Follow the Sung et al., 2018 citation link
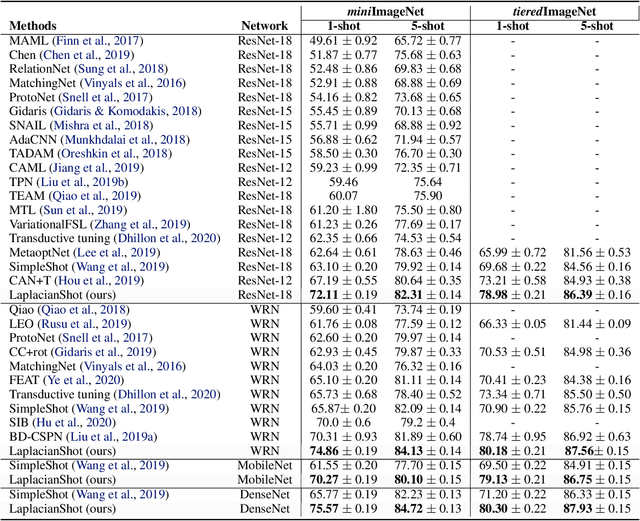640x521 pixels. [x=123, y=68]
